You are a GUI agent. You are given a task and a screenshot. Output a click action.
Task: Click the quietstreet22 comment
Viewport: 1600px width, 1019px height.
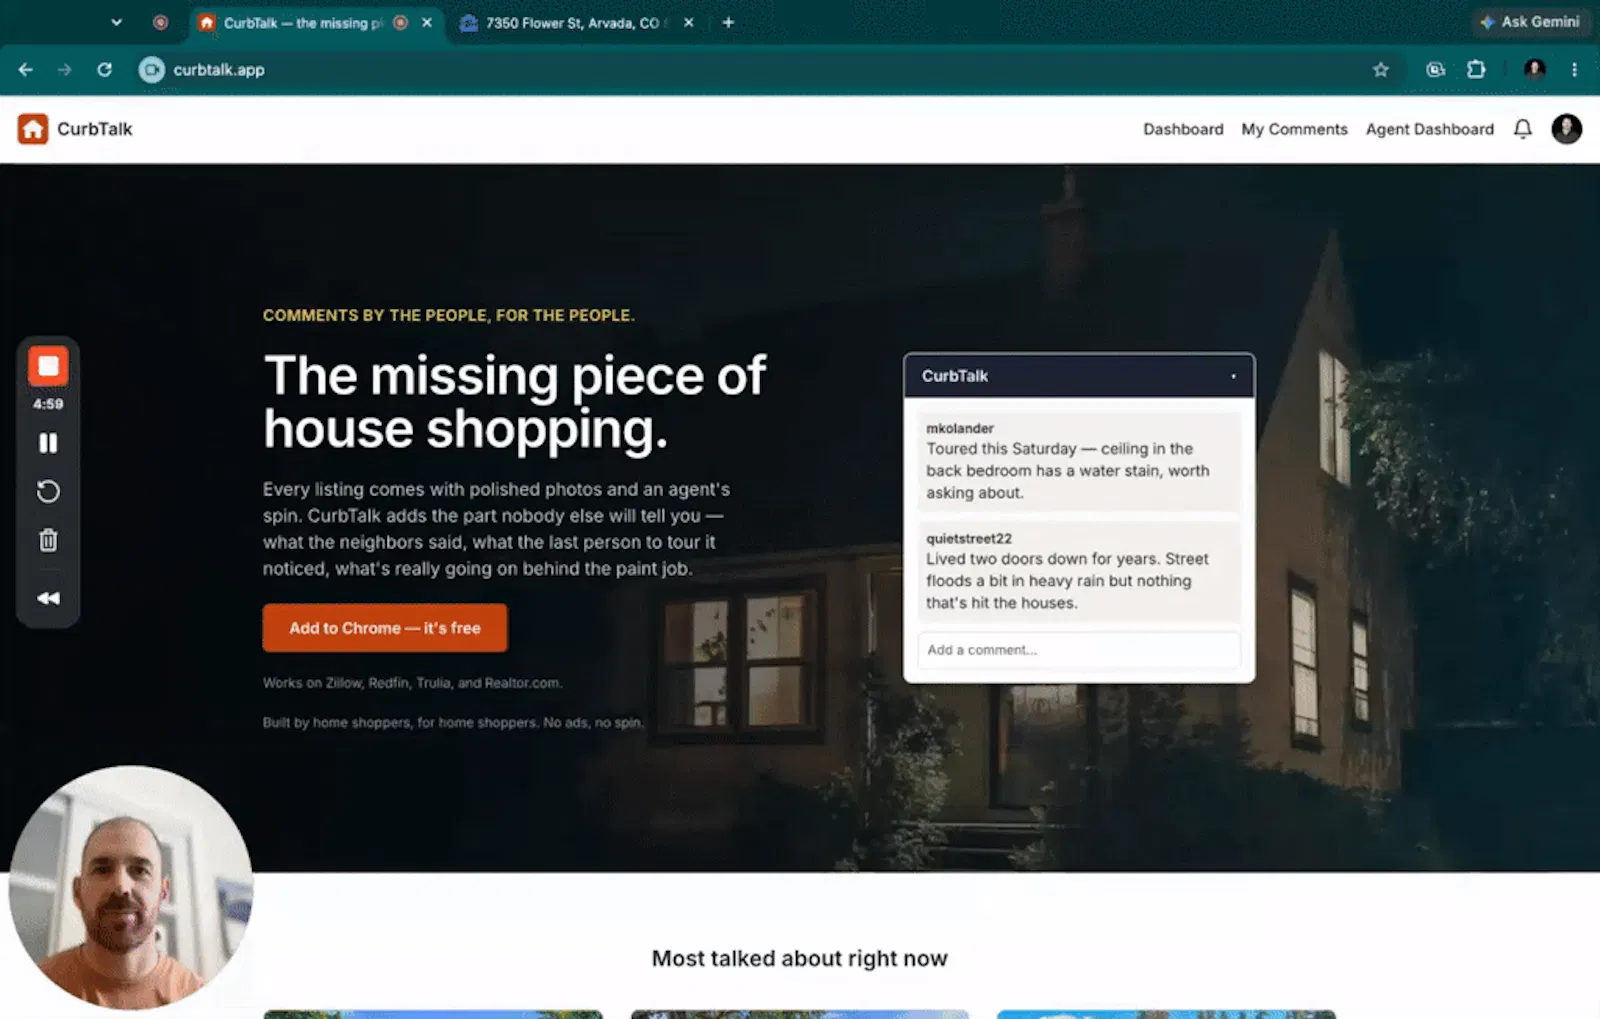point(1079,571)
